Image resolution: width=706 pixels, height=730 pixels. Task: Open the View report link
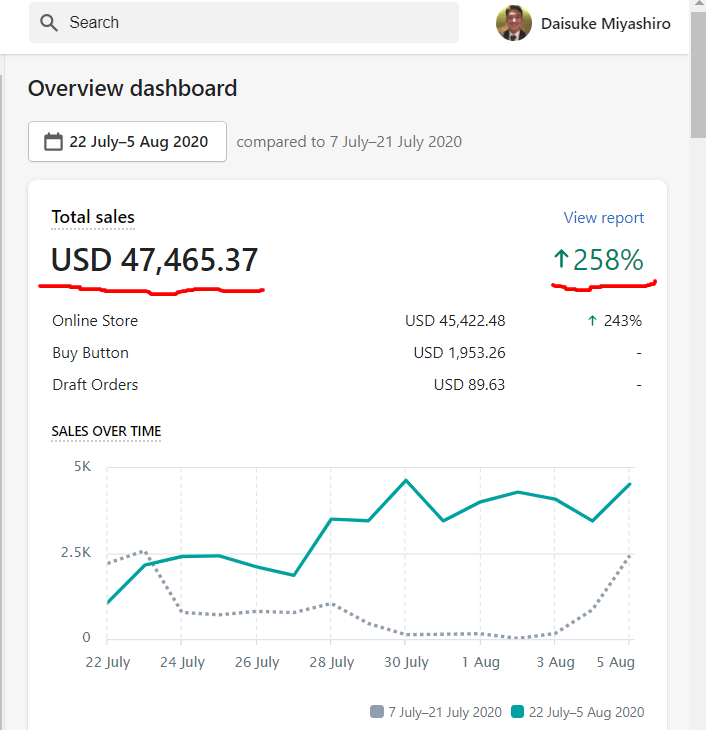[x=603, y=218]
